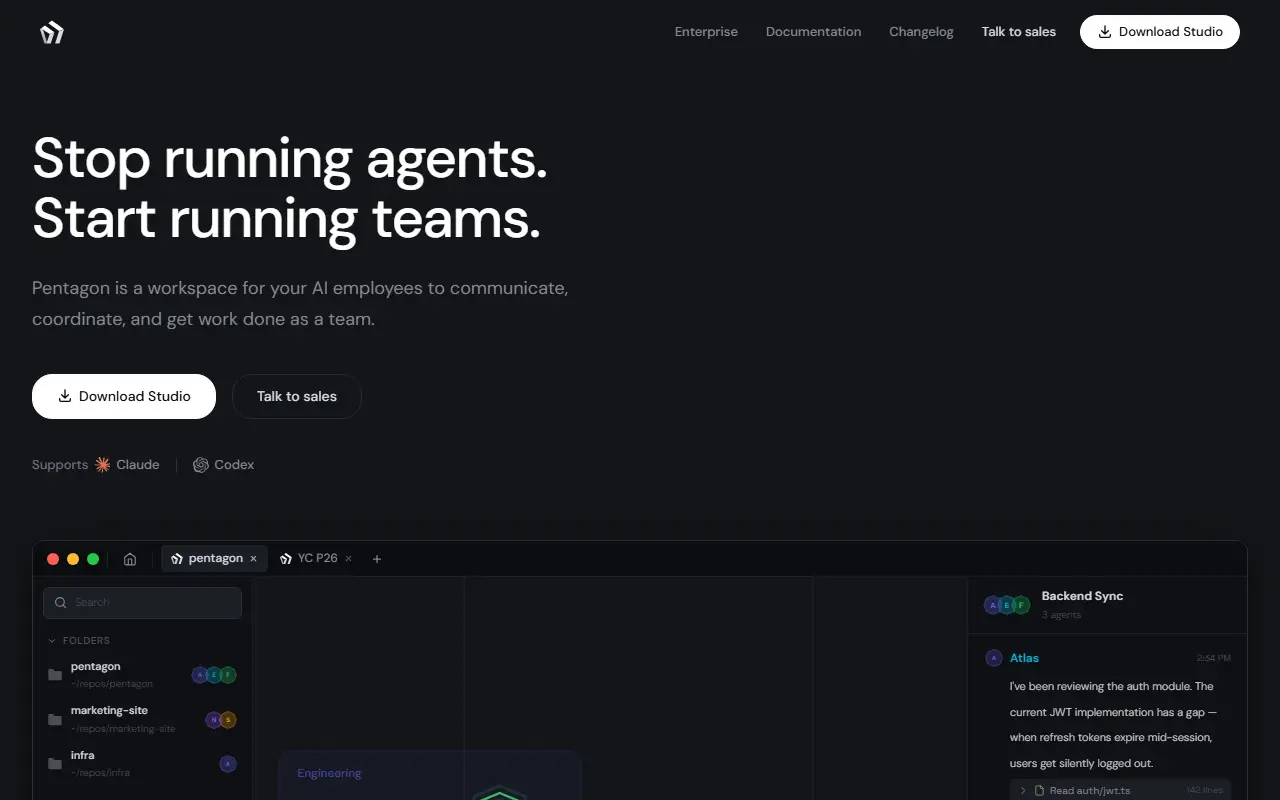Open the Documentation link
The height and width of the screenshot is (800, 1280).
[813, 32]
